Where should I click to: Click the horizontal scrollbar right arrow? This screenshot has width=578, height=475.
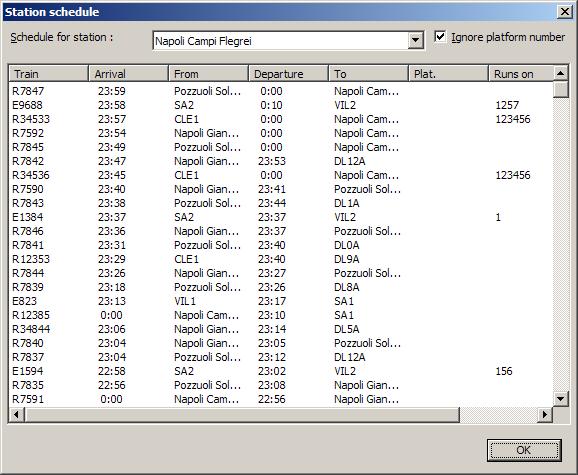coord(545,415)
